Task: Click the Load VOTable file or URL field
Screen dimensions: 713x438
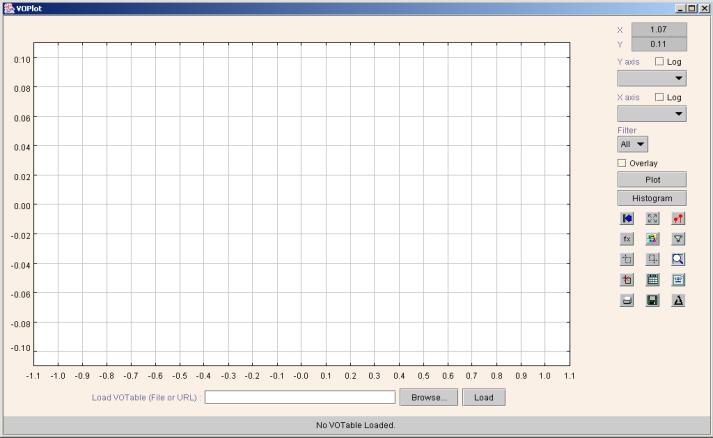Action: point(300,397)
